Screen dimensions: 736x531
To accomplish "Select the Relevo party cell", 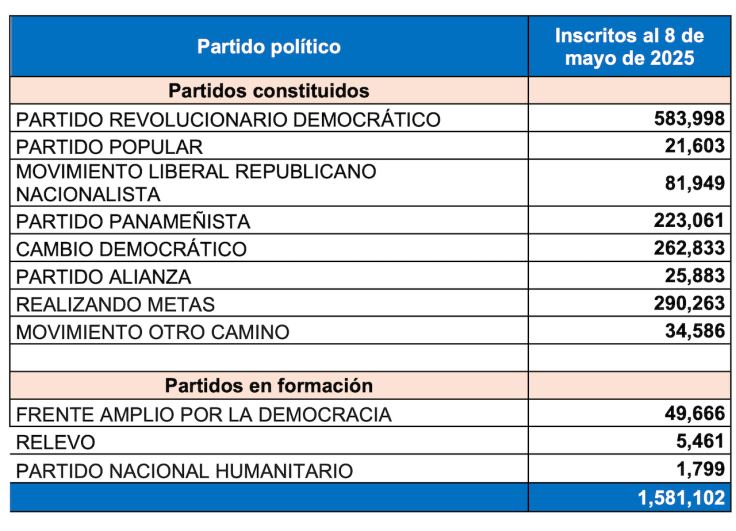I will pos(57,442).
